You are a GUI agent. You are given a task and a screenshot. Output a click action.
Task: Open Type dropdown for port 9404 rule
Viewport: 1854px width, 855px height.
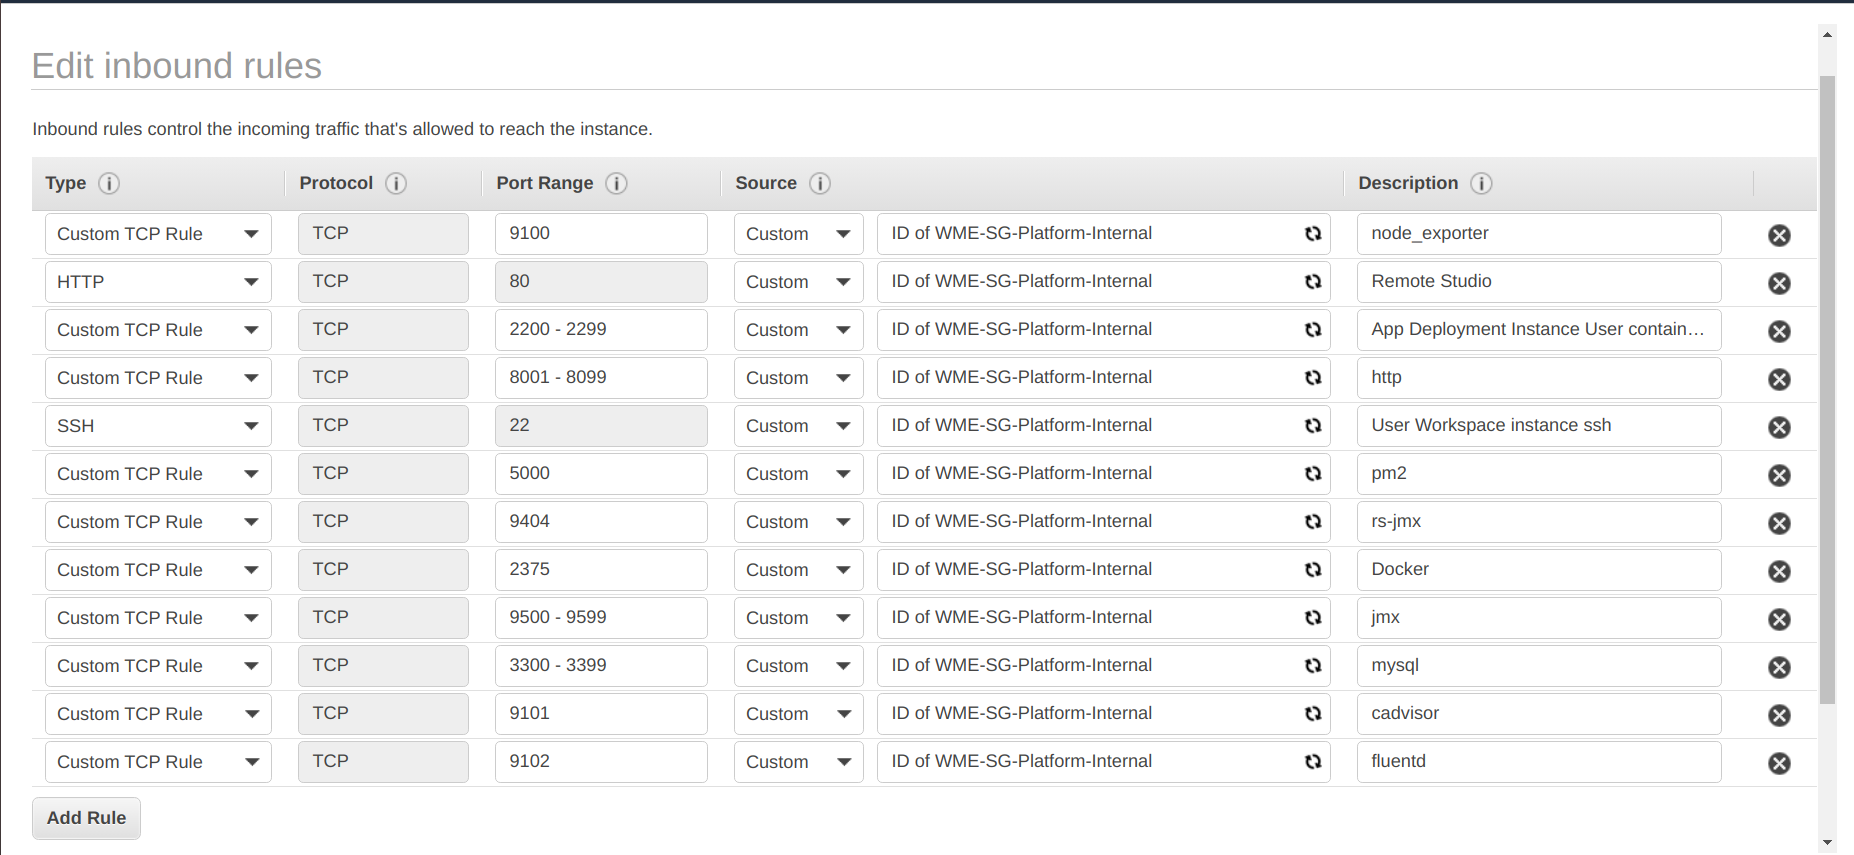tap(158, 522)
